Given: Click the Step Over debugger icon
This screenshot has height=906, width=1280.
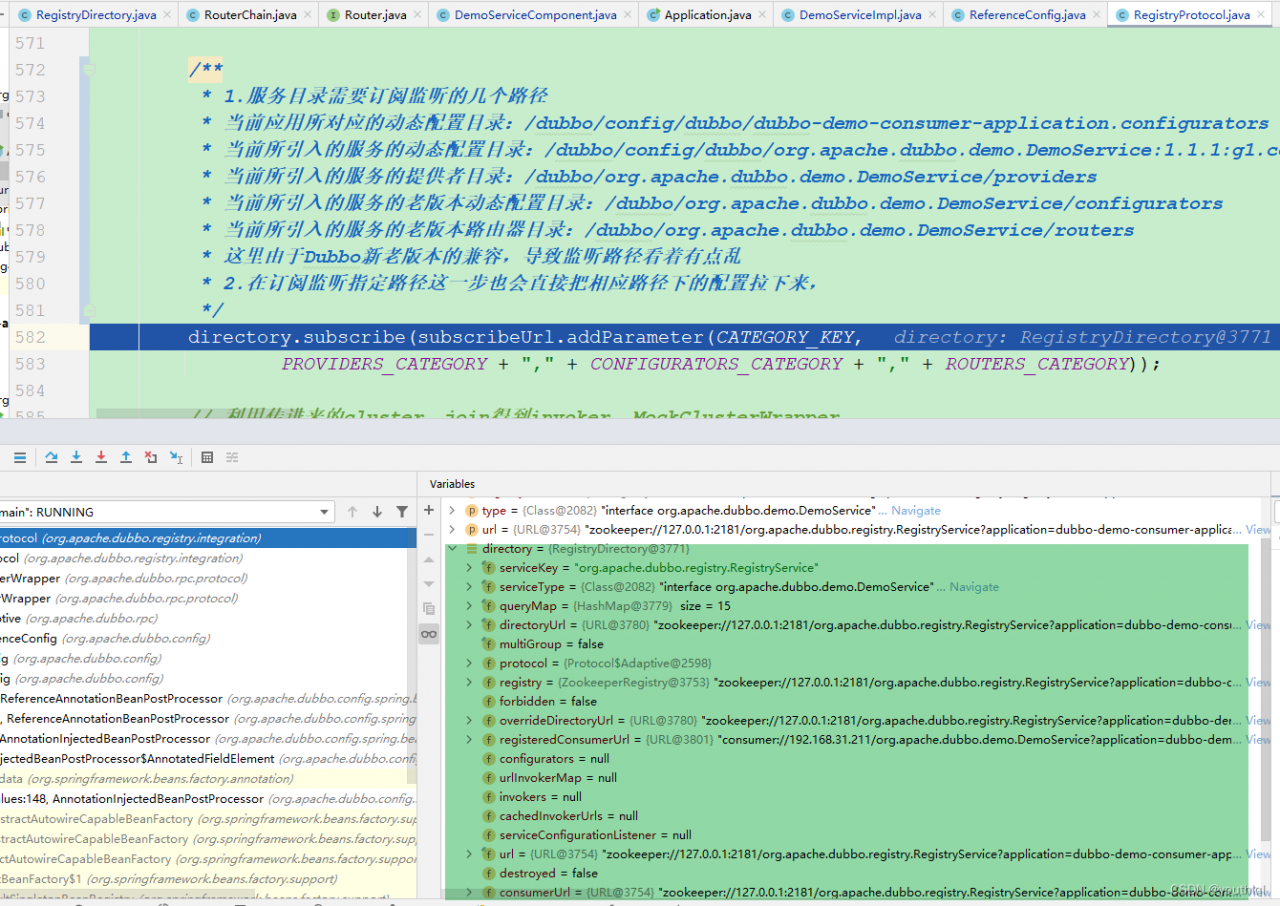Looking at the screenshot, I should click(51, 457).
